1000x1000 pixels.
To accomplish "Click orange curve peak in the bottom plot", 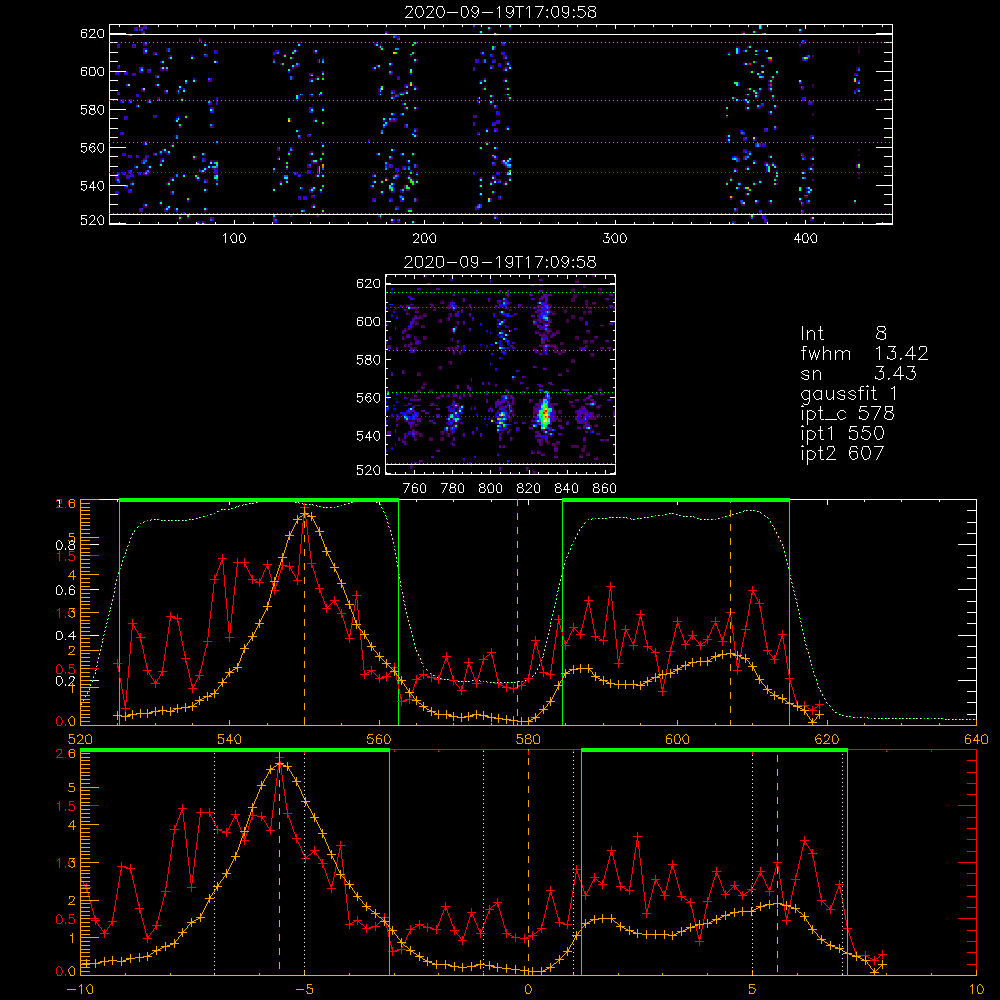I will (x=279, y=764).
